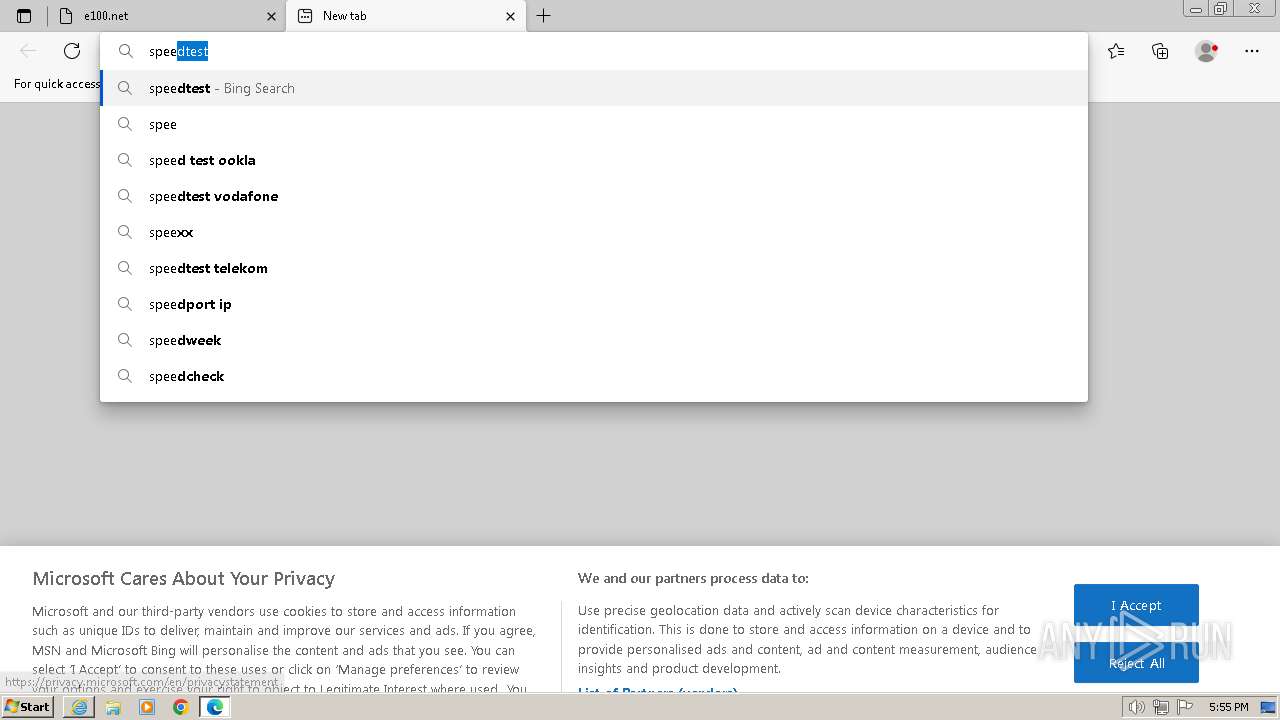This screenshot has height=720, width=1280.
Task: Select the New tab tab
Action: click(405, 16)
